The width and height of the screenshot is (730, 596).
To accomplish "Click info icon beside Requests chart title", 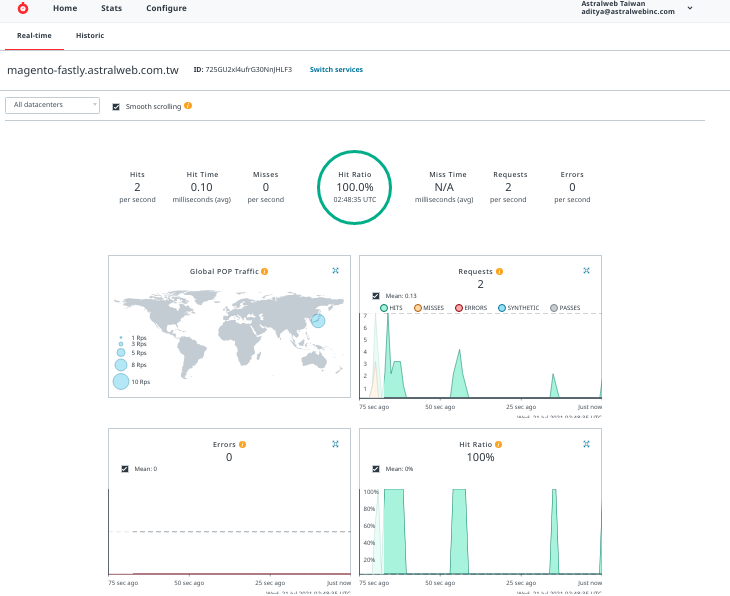I will click(x=499, y=271).
